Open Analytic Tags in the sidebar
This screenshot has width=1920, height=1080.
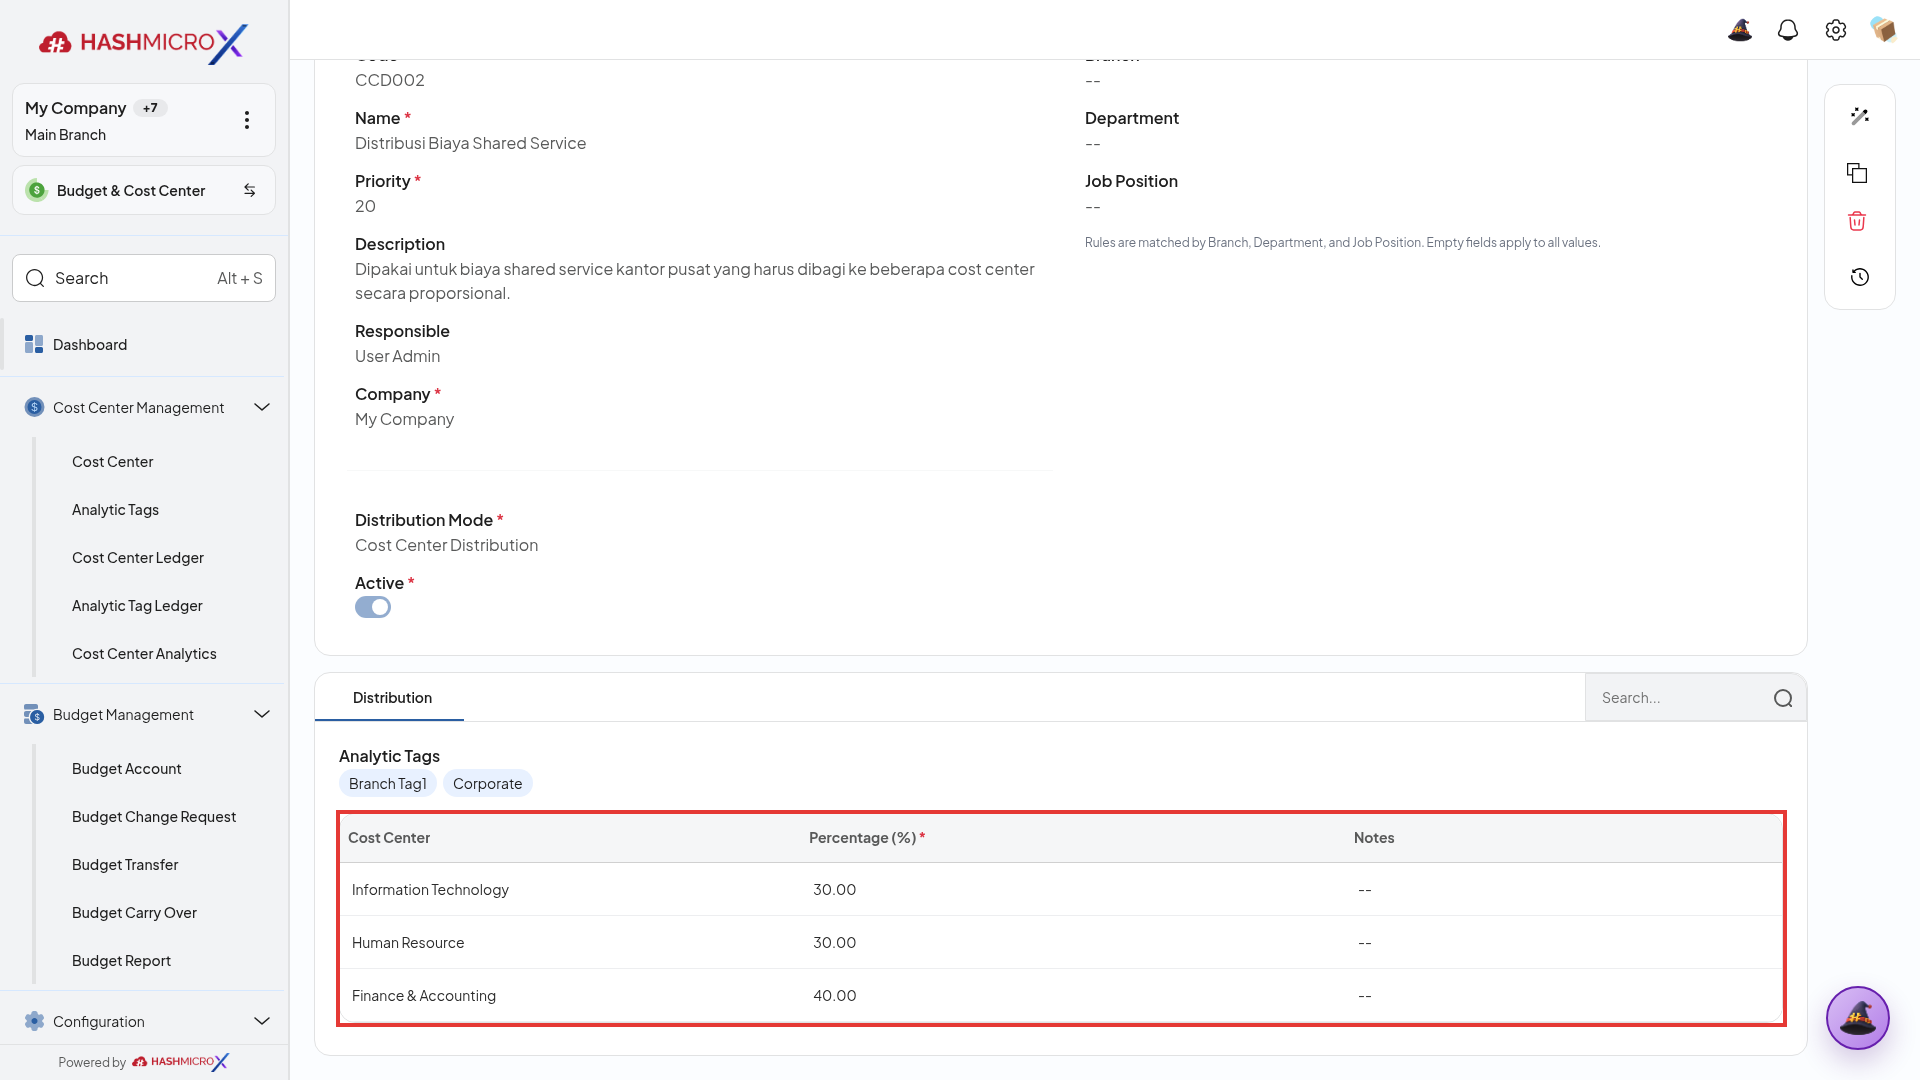click(115, 510)
